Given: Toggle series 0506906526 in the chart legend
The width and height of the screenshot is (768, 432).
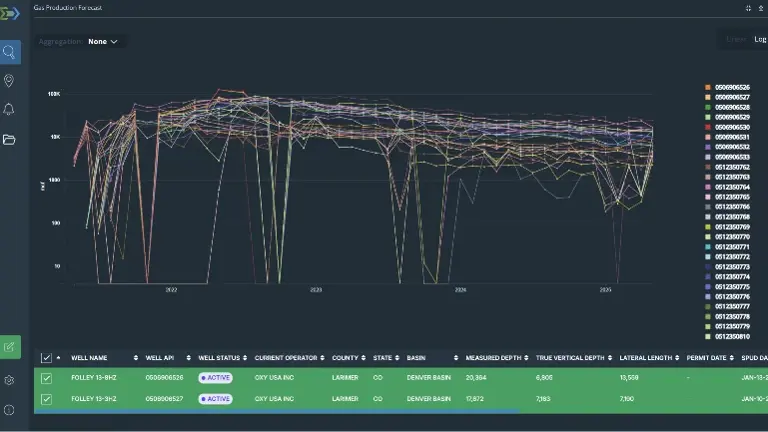Looking at the screenshot, I should point(730,87).
